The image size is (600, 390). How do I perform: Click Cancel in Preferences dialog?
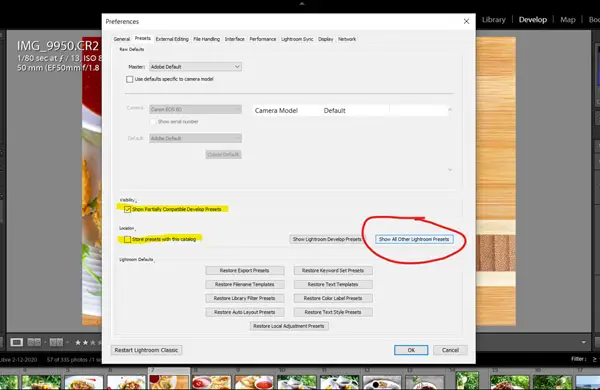(x=450, y=350)
